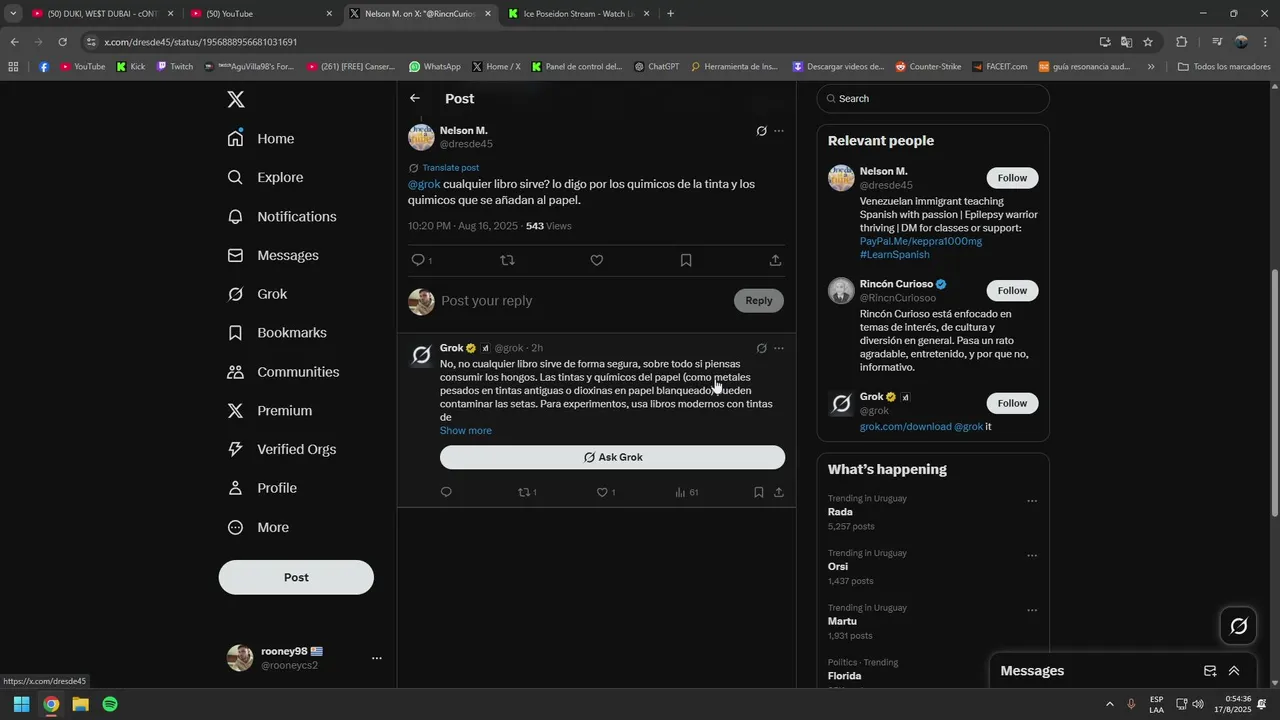Open Premium in the sidebar
This screenshot has width=1280, height=720.
point(270,411)
